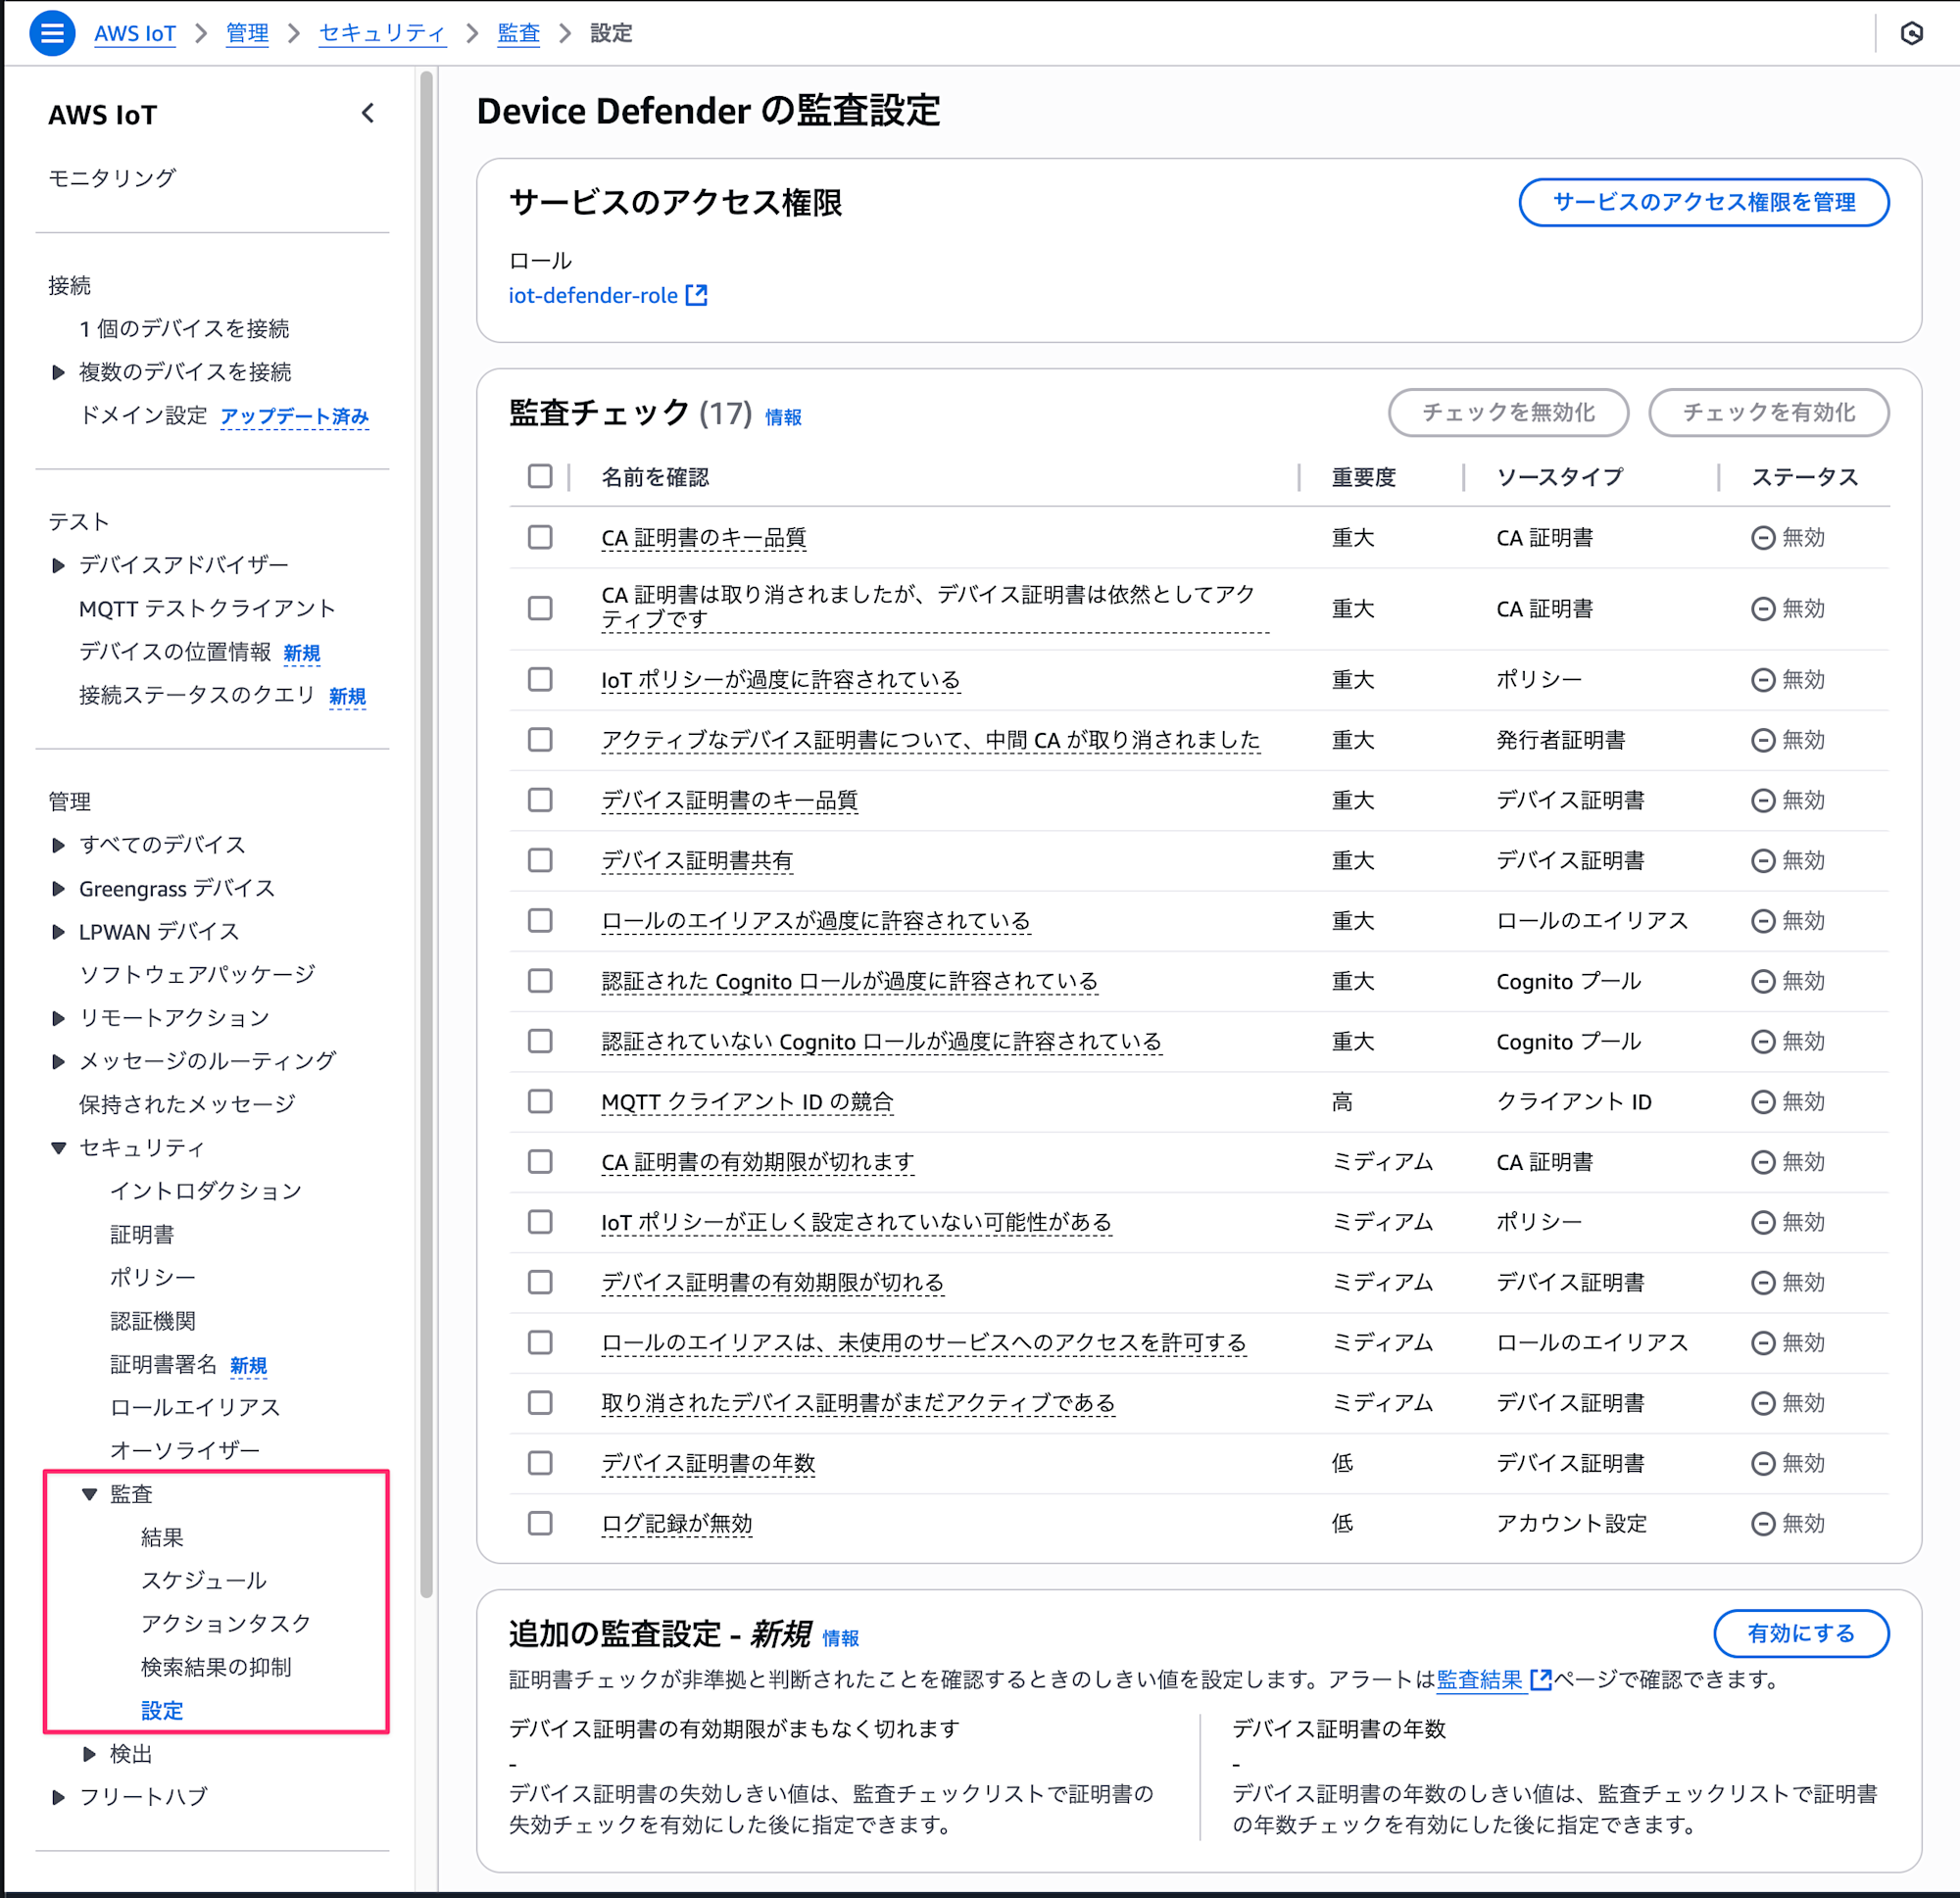Sort by 名前を確認 column header
Image resolution: width=1960 pixels, height=1898 pixels.
[x=655, y=477]
